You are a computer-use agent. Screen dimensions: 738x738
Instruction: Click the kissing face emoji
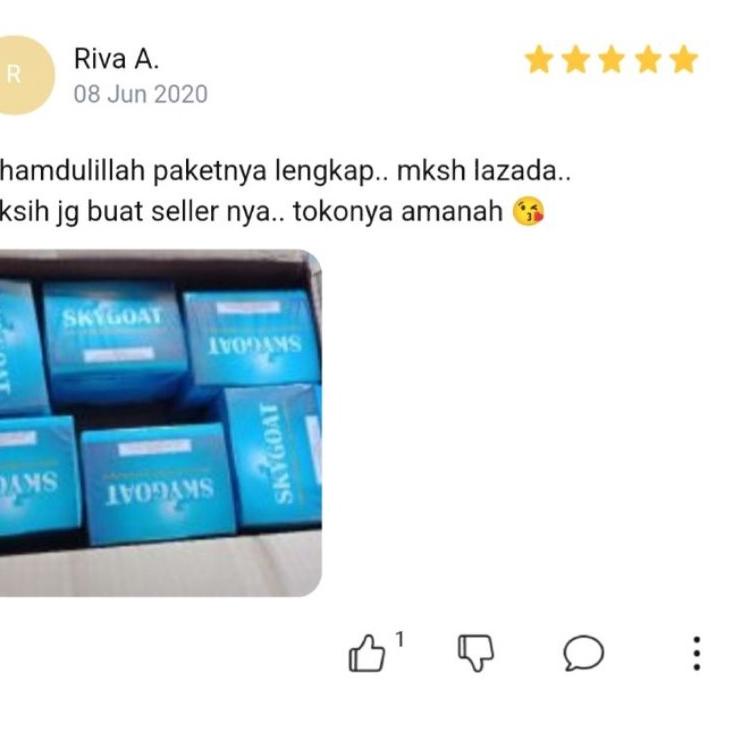click(x=528, y=212)
